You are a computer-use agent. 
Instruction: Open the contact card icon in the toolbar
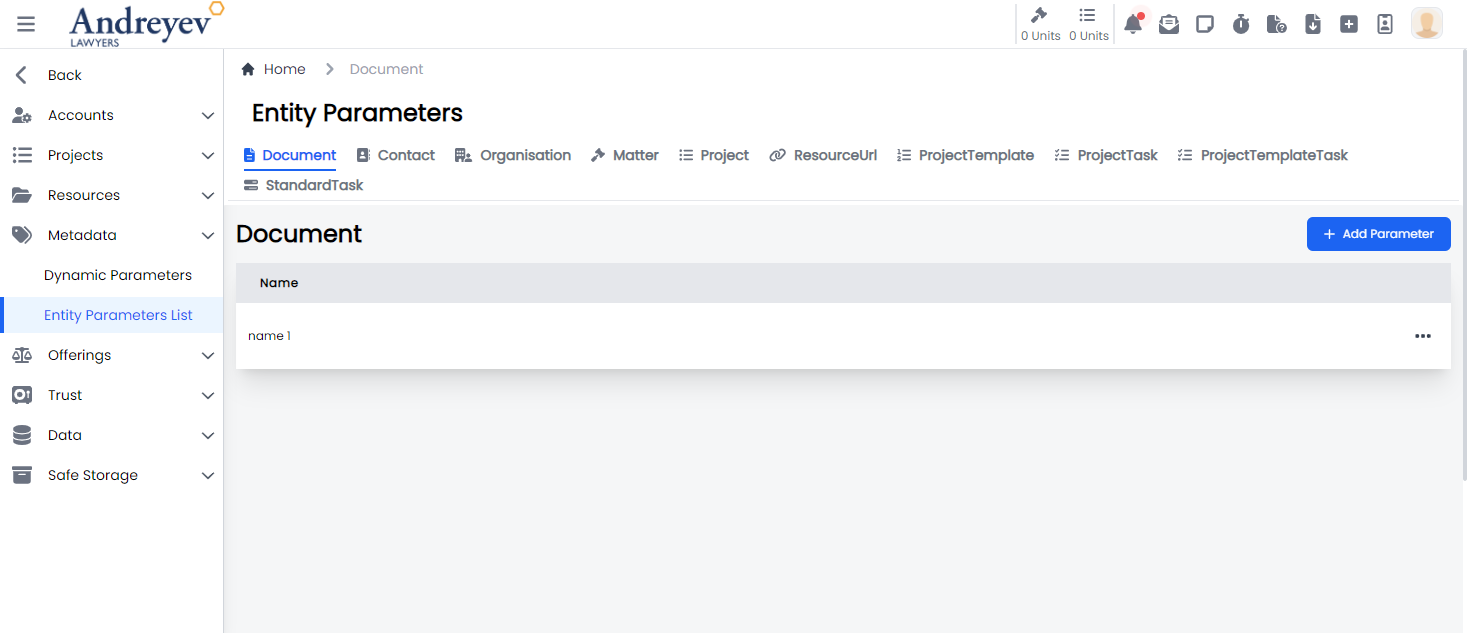(1385, 23)
